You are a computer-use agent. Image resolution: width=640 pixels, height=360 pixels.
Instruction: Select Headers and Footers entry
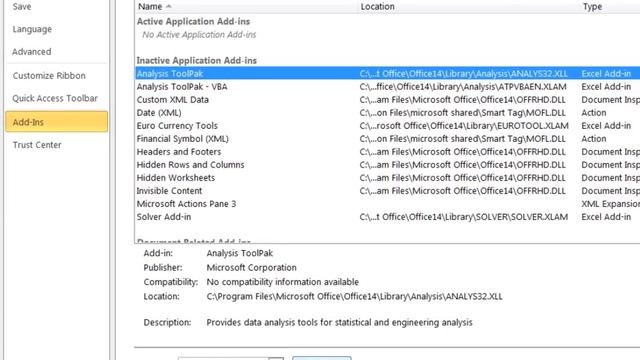pyautogui.click(x=179, y=152)
